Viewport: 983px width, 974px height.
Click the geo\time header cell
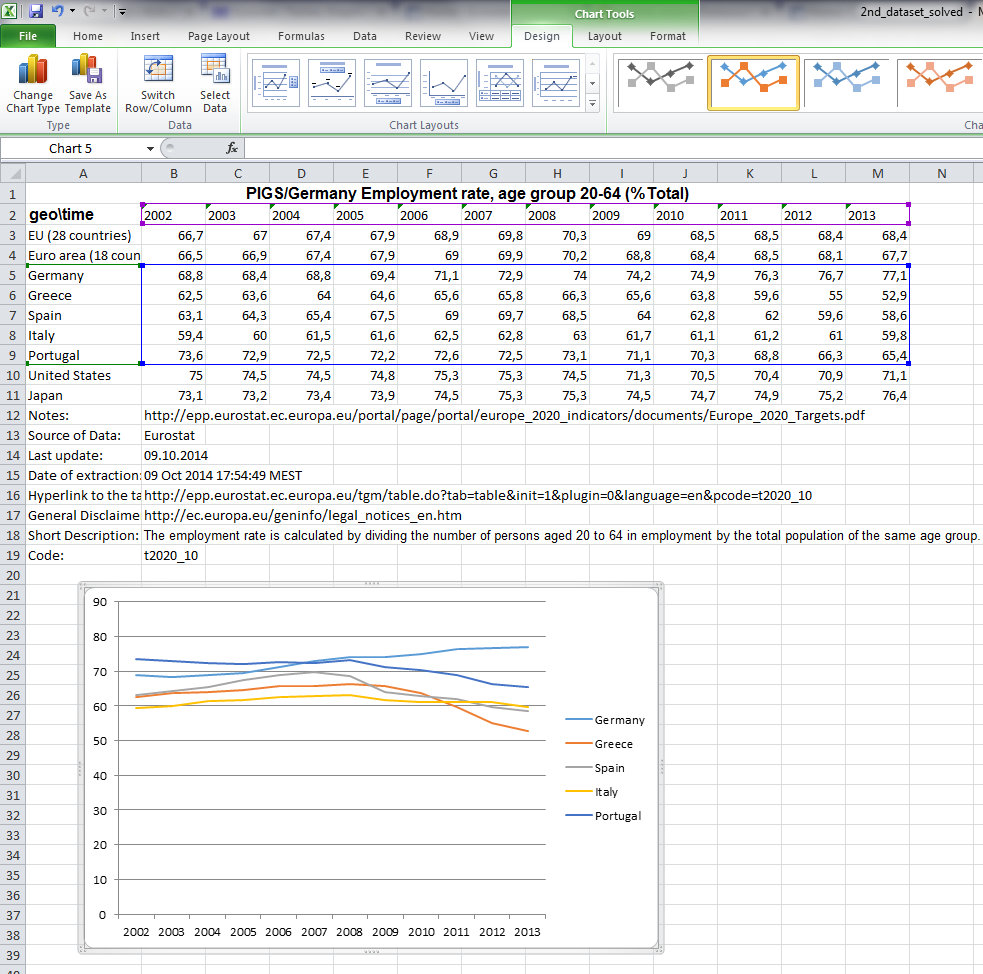click(83, 214)
